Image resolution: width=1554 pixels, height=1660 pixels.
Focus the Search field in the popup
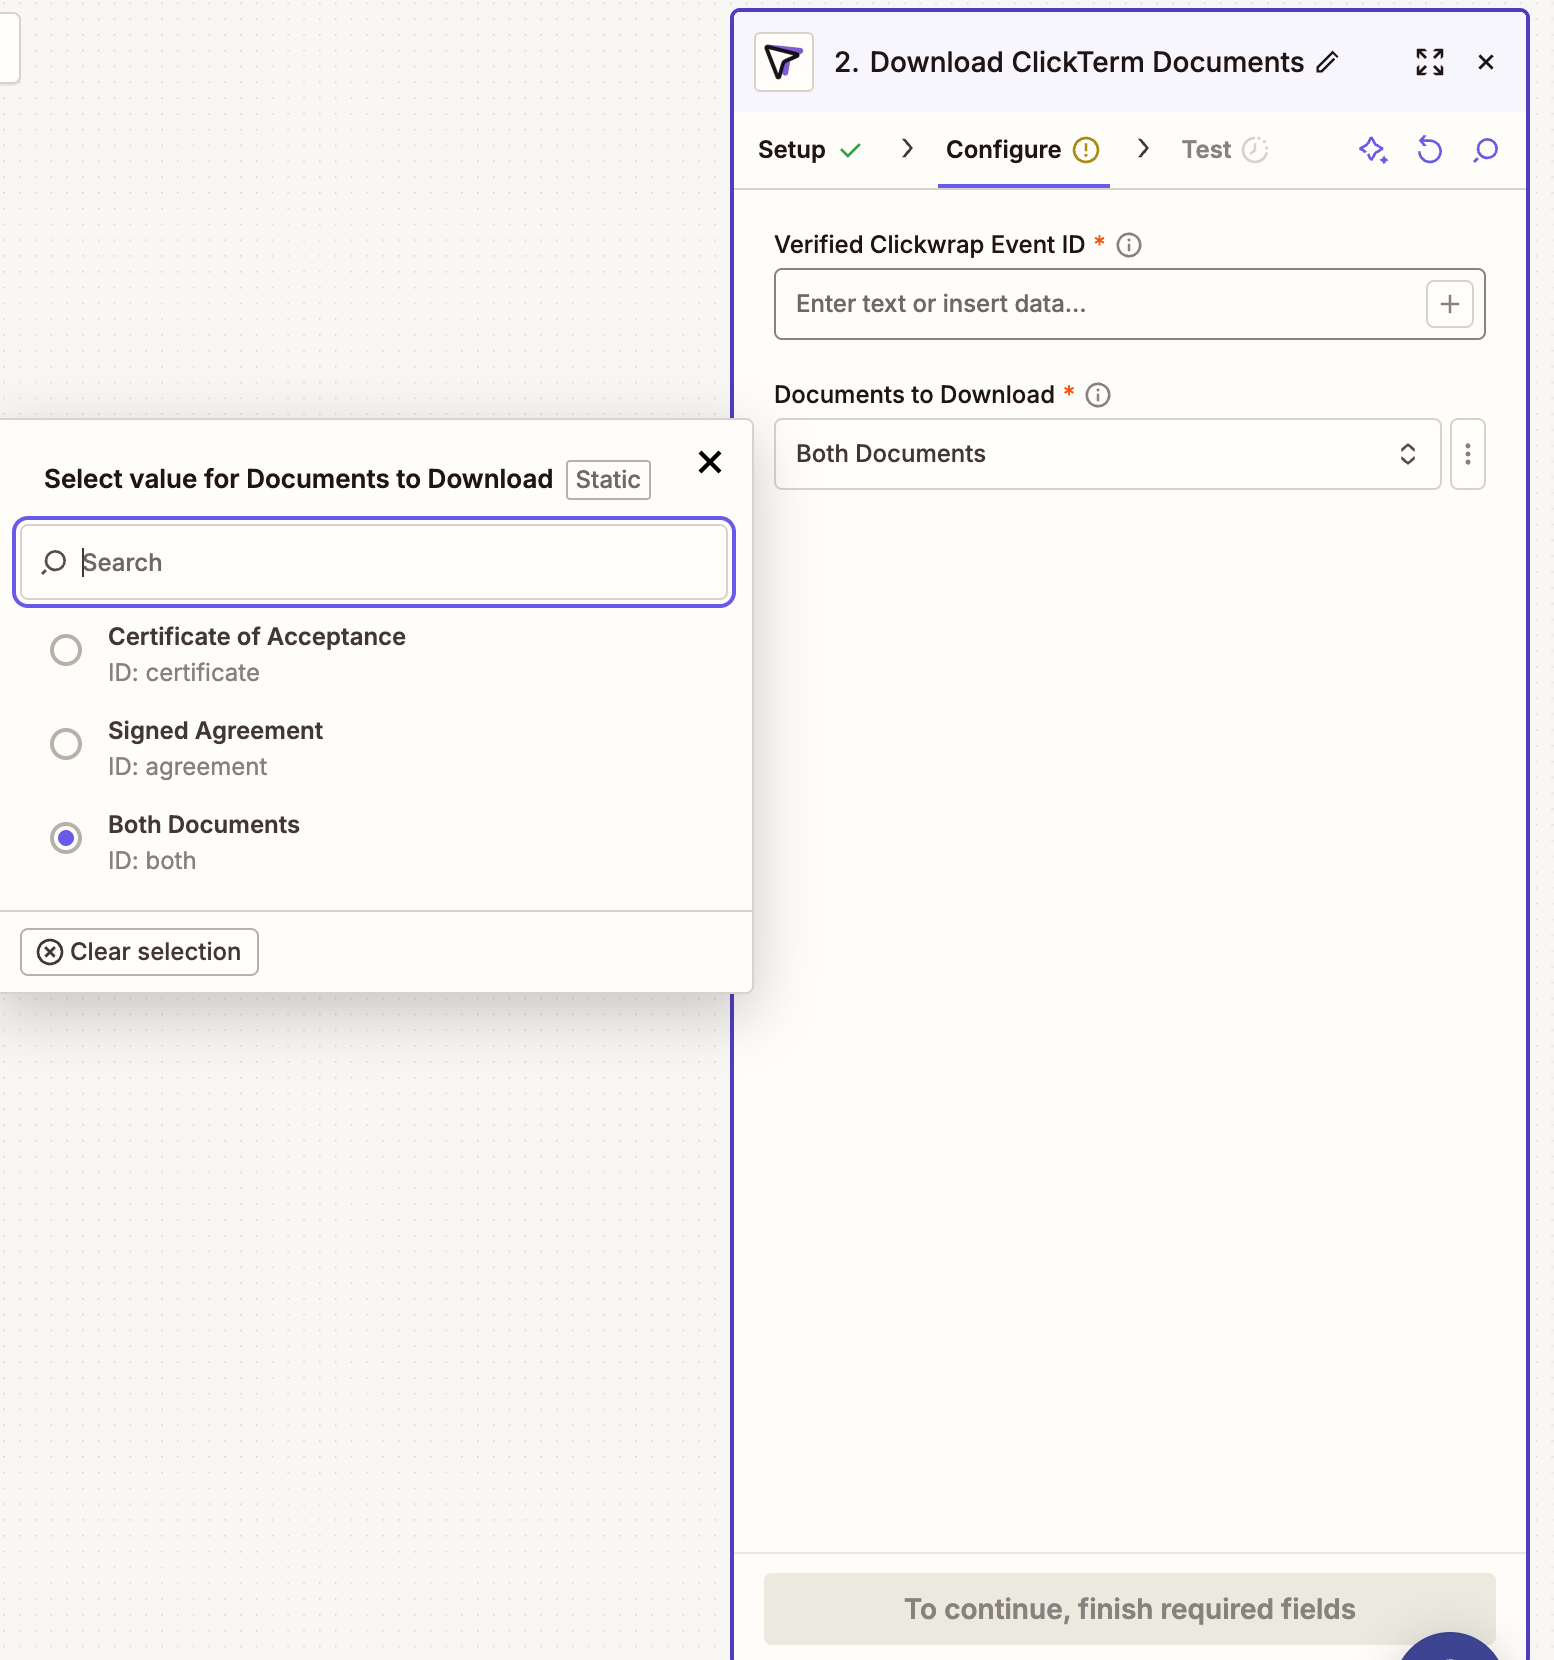374,563
